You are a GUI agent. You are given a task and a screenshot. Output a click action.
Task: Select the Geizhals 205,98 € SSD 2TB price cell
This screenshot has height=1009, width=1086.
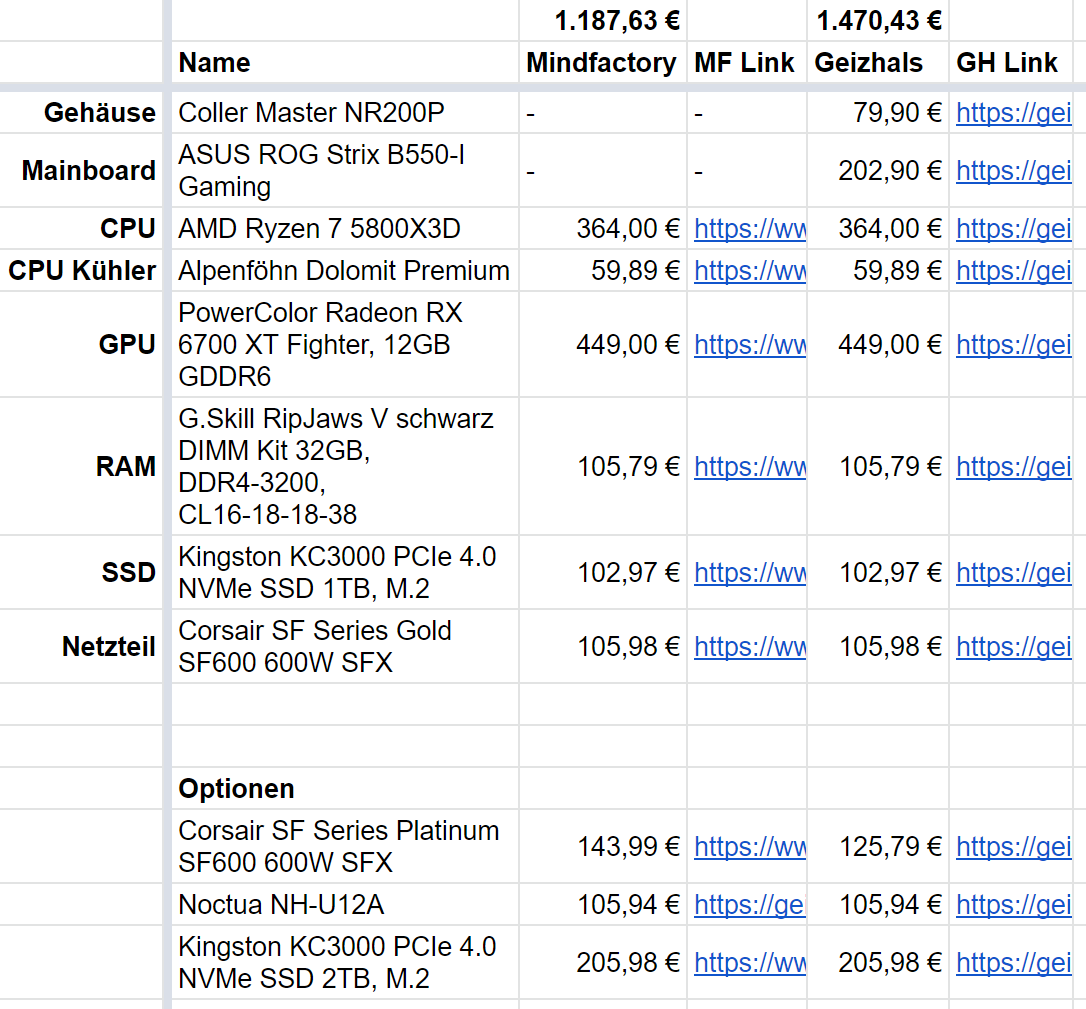point(878,963)
